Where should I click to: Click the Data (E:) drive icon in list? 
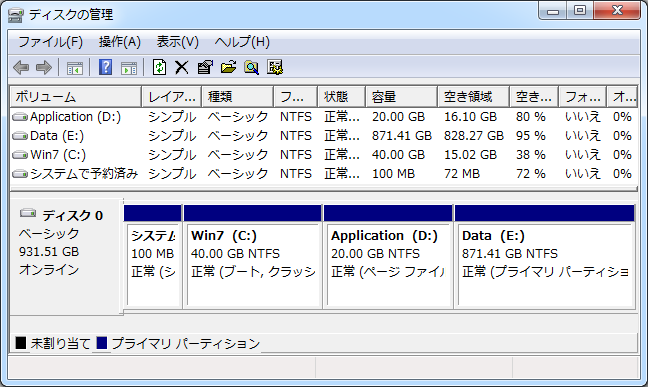pyautogui.click(x=20, y=136)
